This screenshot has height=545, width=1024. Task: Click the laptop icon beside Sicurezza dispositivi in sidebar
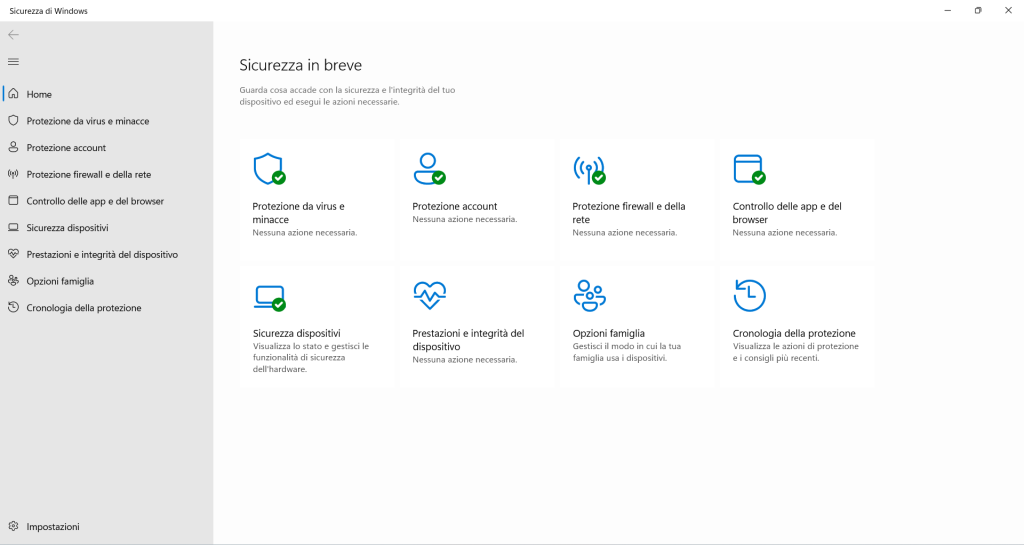pos(13,228)
